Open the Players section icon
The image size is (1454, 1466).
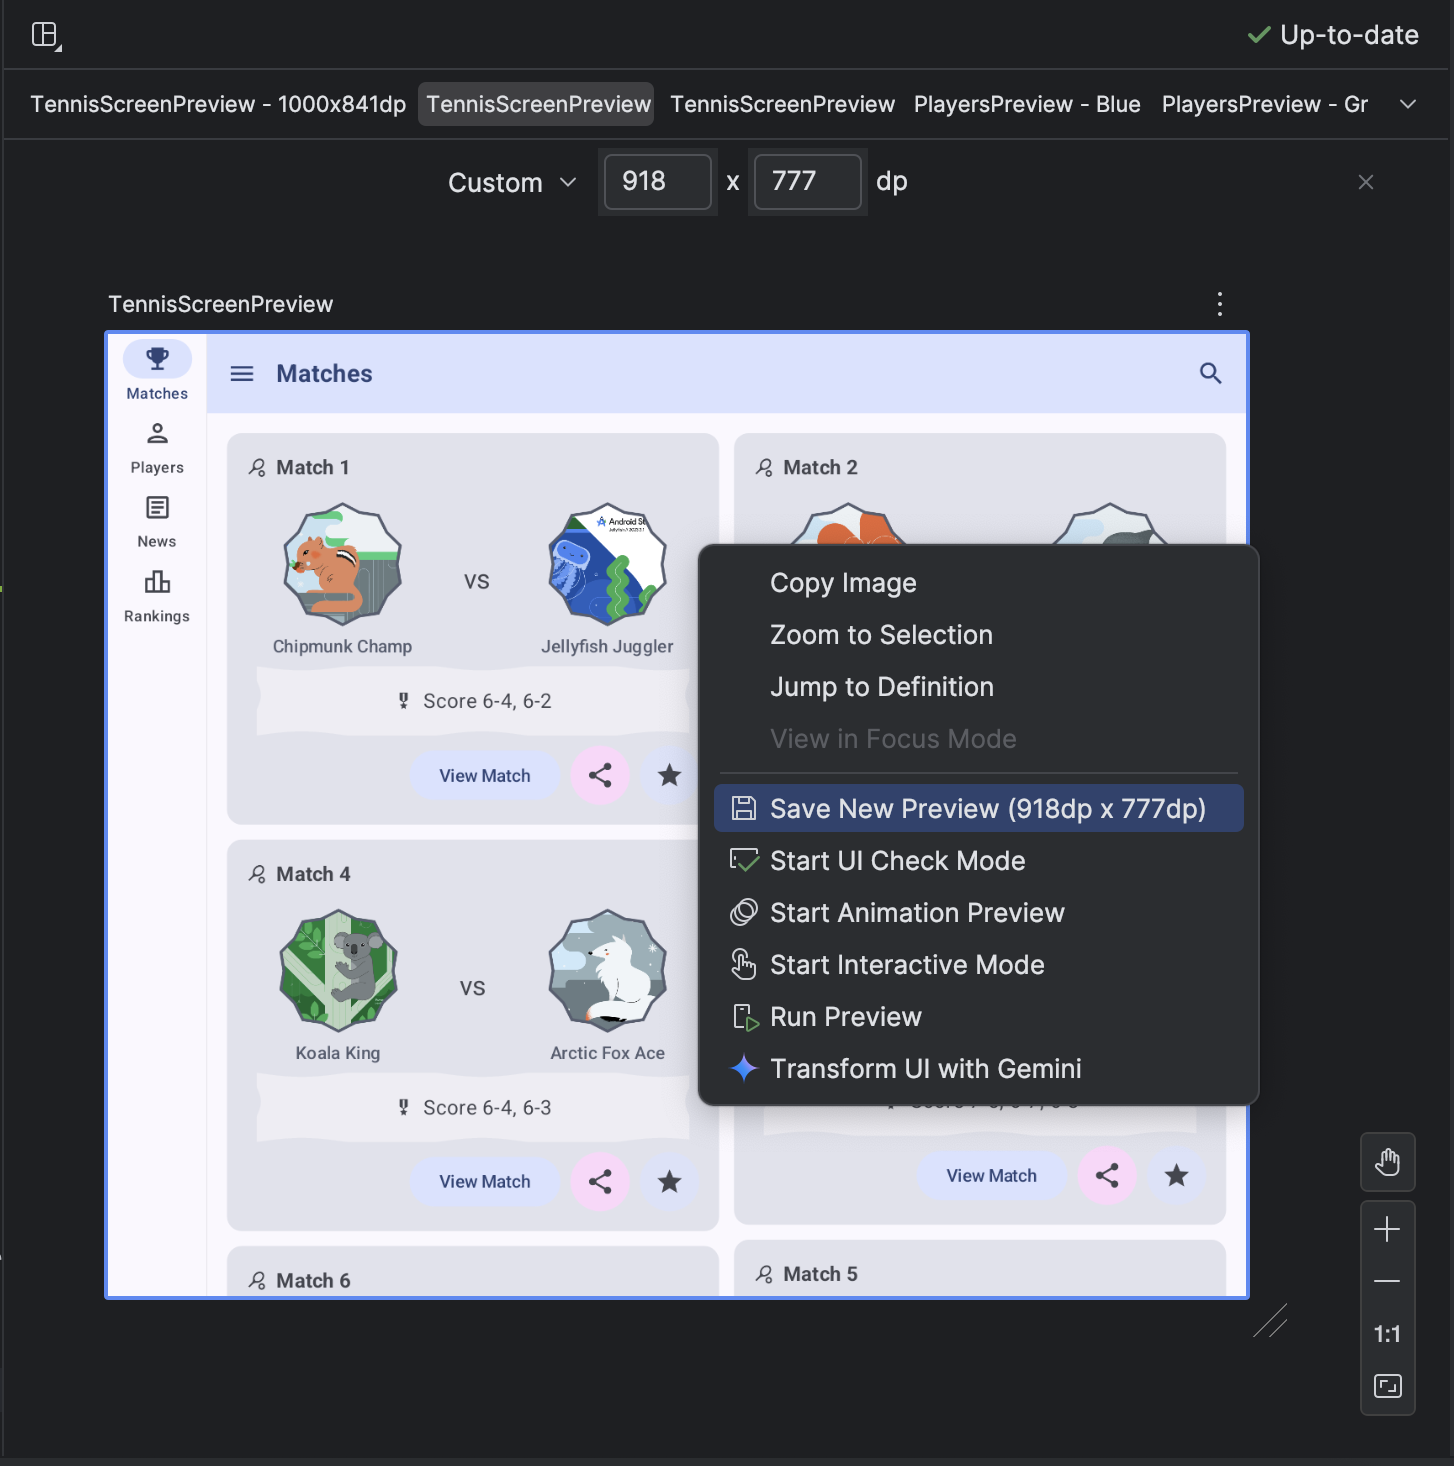click(x=156, y=433)
